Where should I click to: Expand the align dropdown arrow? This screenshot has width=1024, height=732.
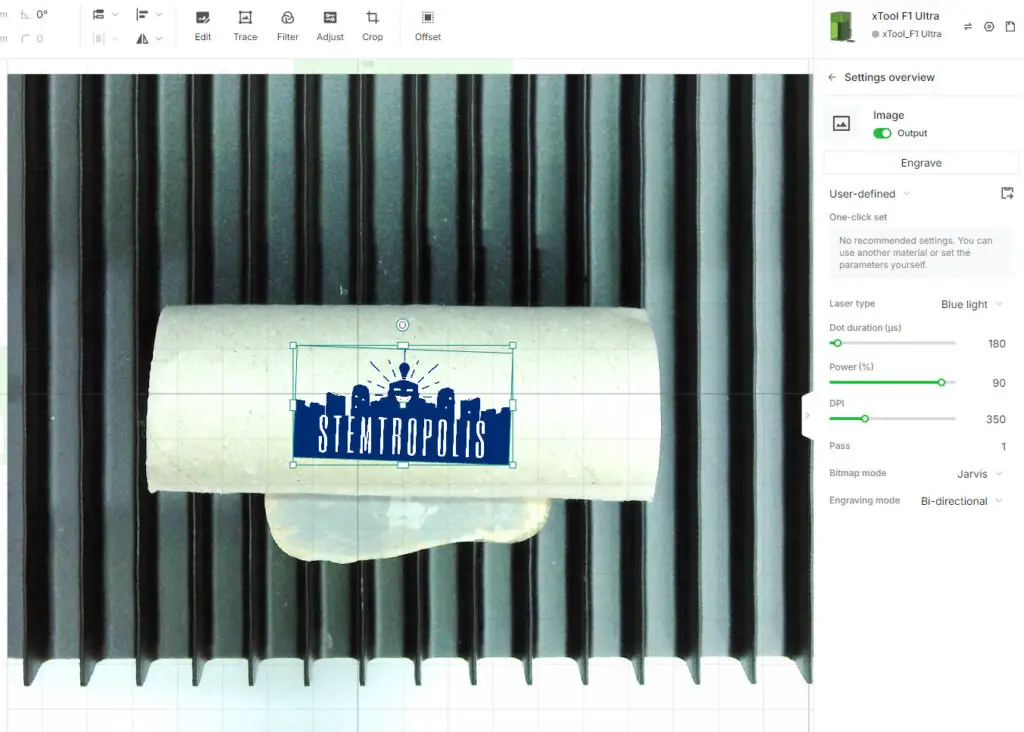click(x=159, y=14)
